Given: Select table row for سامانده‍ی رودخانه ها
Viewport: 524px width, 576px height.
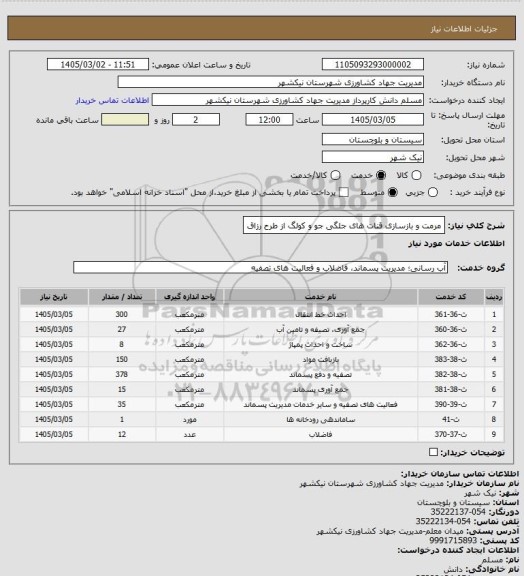Looking at the screenshot, I should [261, 420].
